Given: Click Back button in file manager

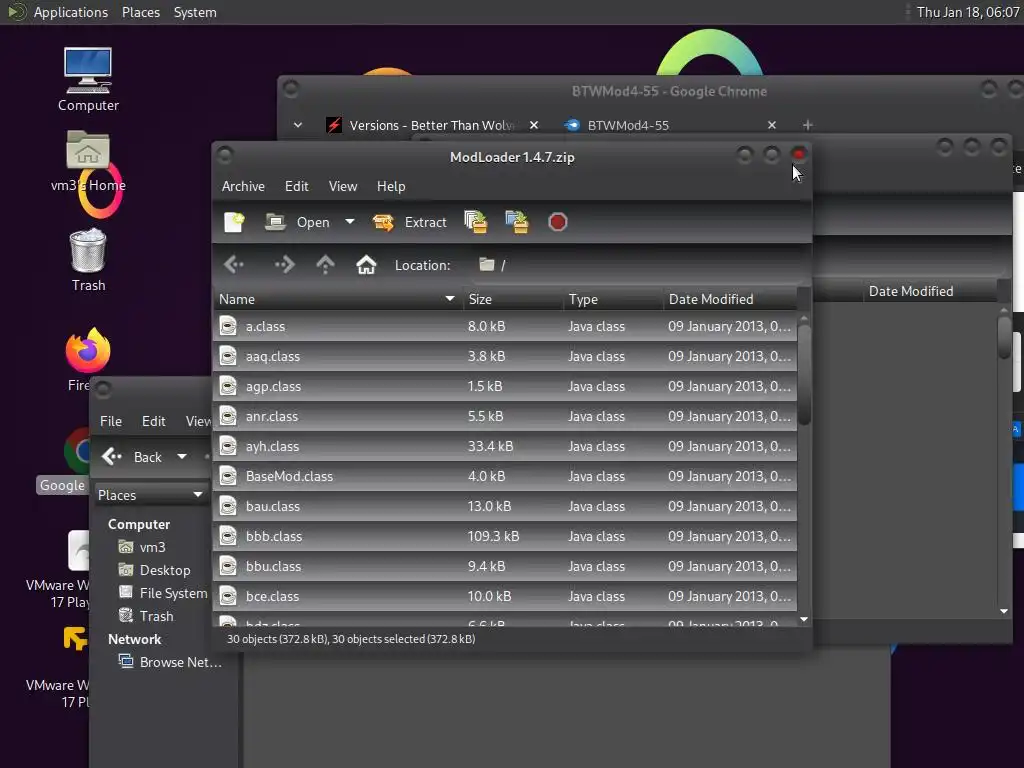Looking at the screenshot, I should pos(133,456).
